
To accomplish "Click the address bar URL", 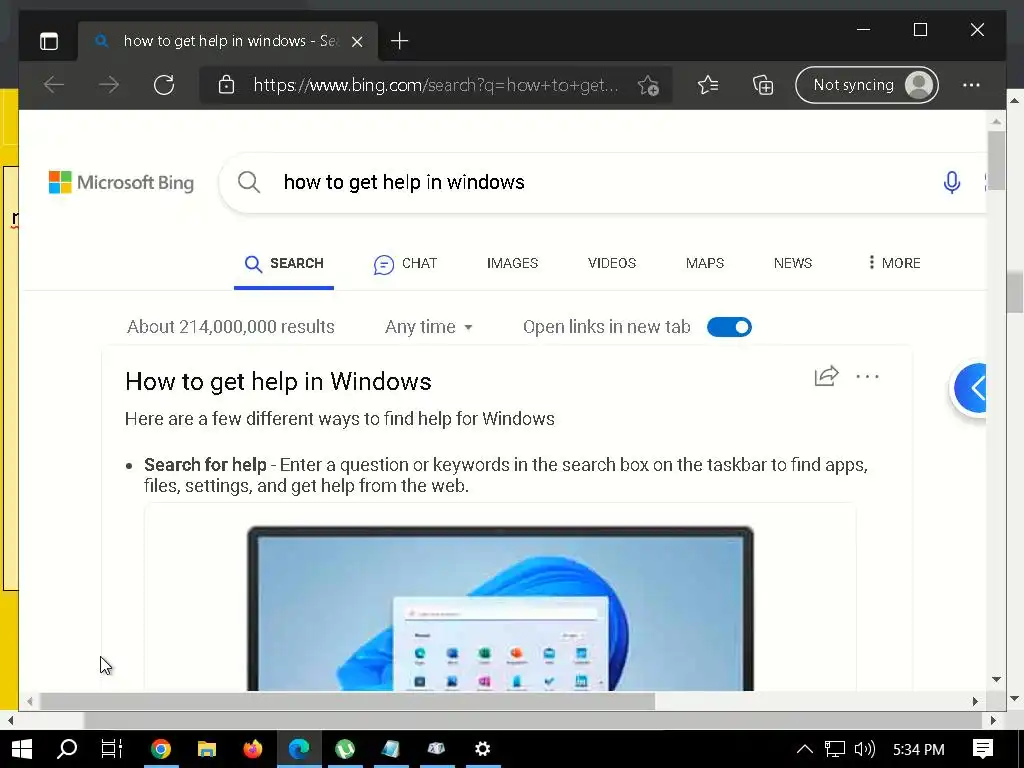I will pos(436,85).
